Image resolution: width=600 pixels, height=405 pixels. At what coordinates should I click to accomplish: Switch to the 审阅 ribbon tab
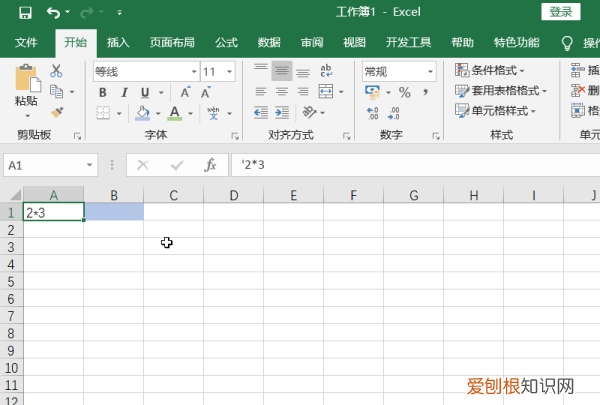312,42
